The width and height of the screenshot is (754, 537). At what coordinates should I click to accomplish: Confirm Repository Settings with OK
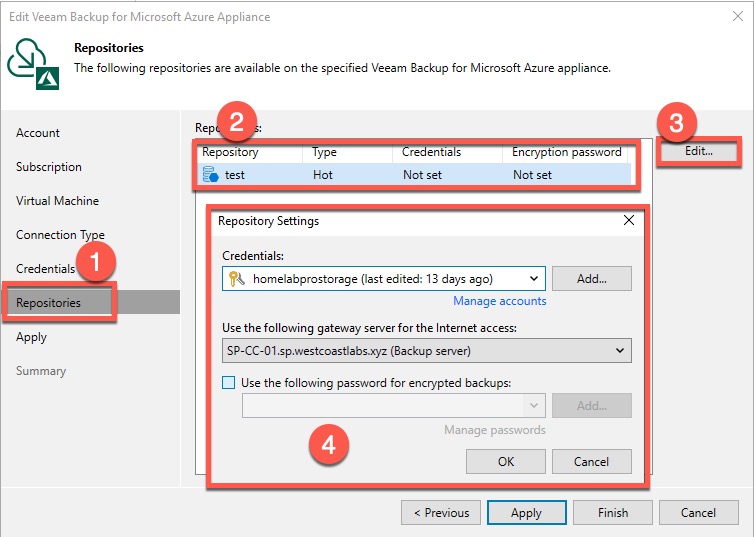tap(506, 461)
